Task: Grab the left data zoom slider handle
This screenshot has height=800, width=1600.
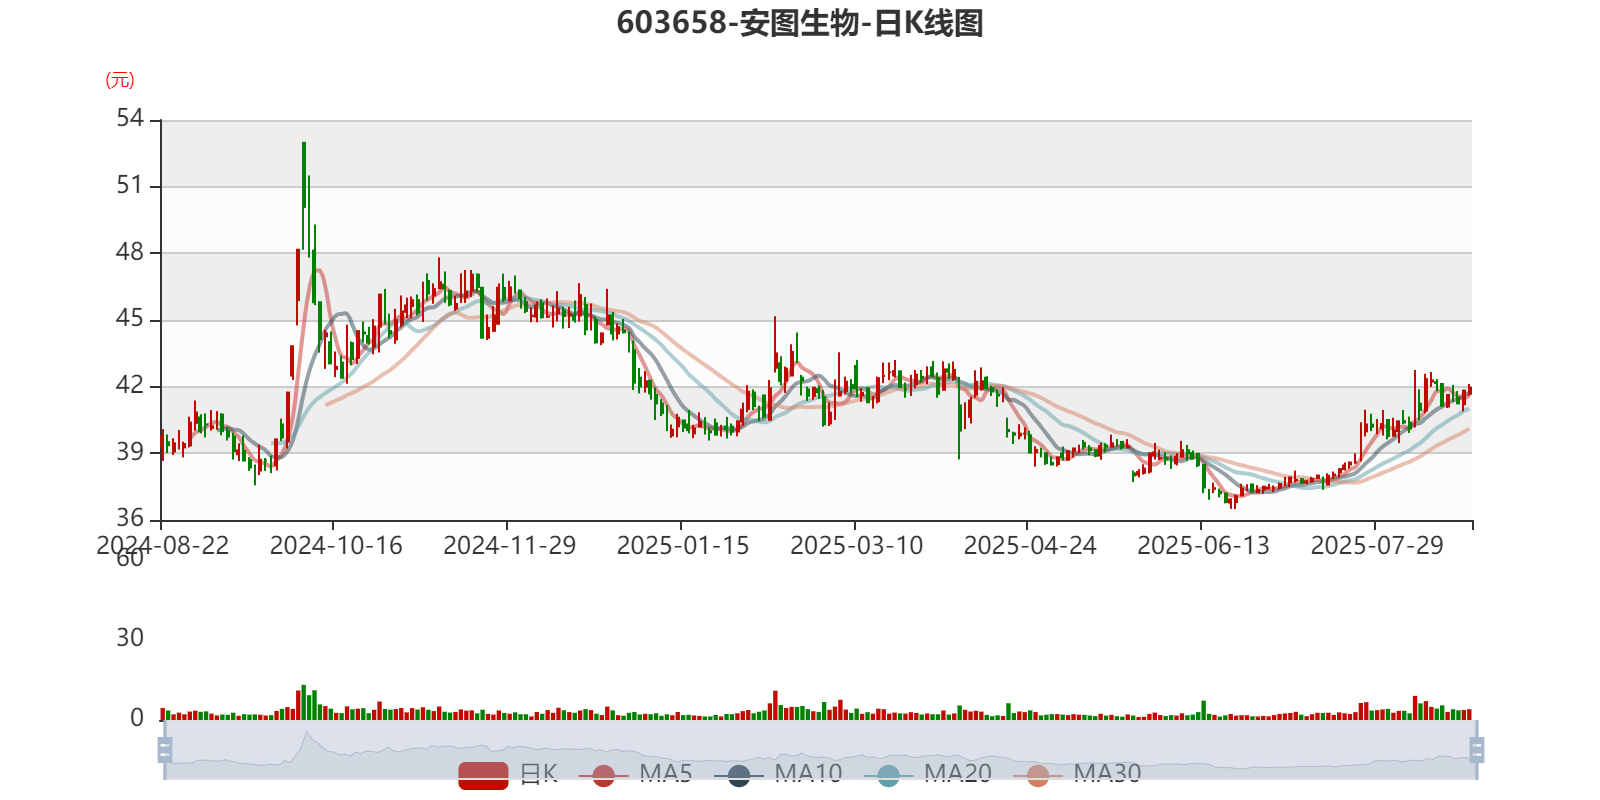Action: pyautogui.click(x=165, y=750)
